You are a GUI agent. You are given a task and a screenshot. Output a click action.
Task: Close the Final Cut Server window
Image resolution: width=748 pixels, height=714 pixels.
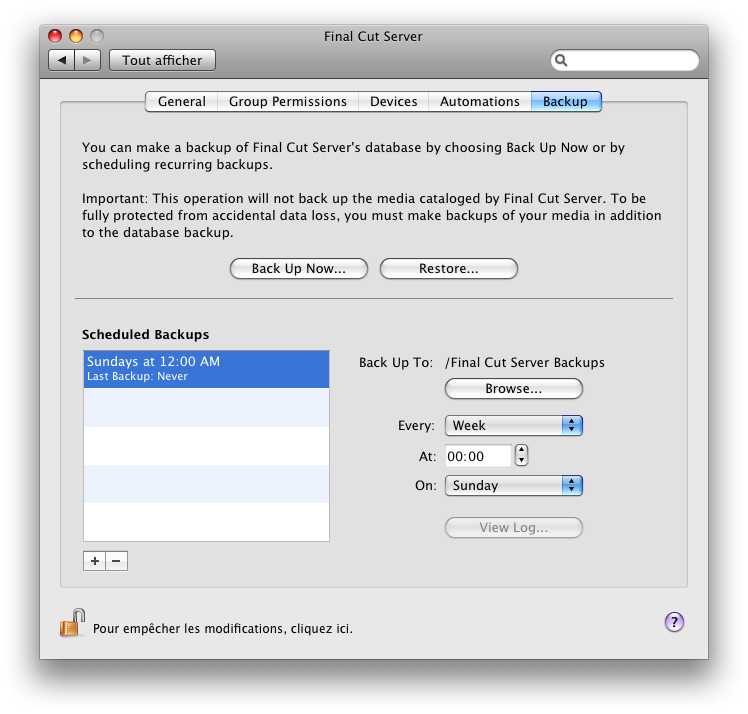(x=55, y=36)
